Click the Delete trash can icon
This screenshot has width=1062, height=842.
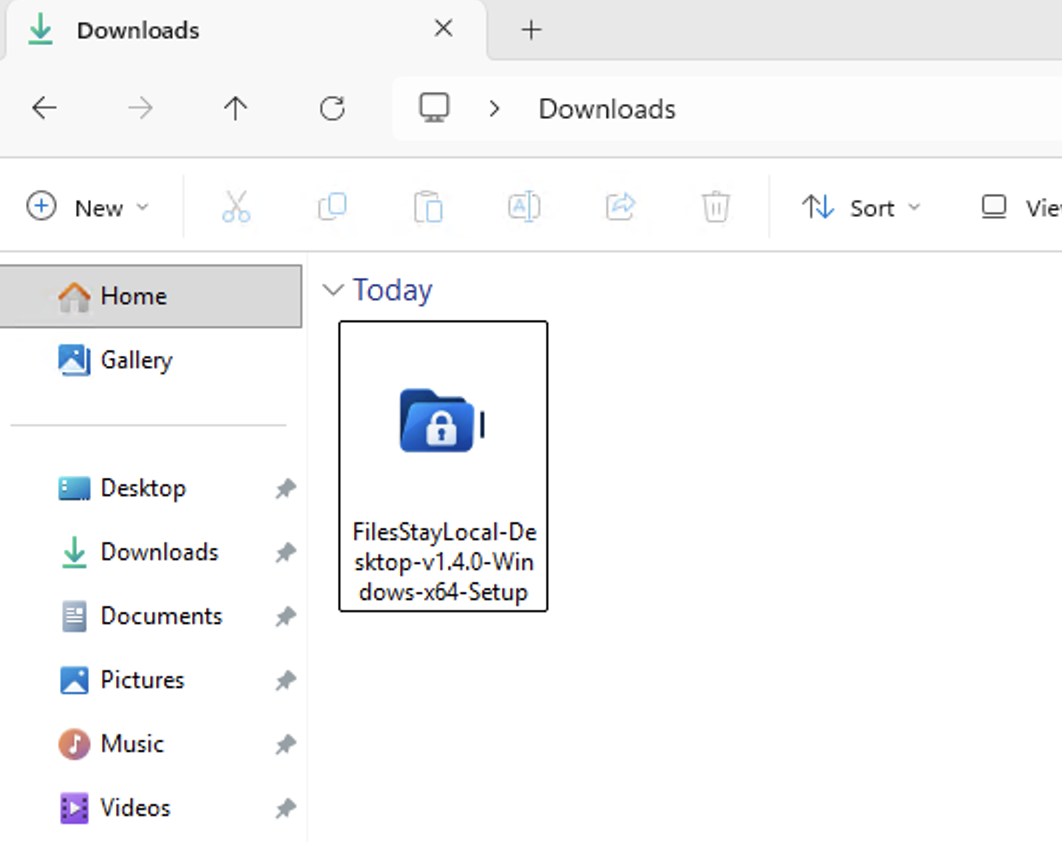coord(716,207)
